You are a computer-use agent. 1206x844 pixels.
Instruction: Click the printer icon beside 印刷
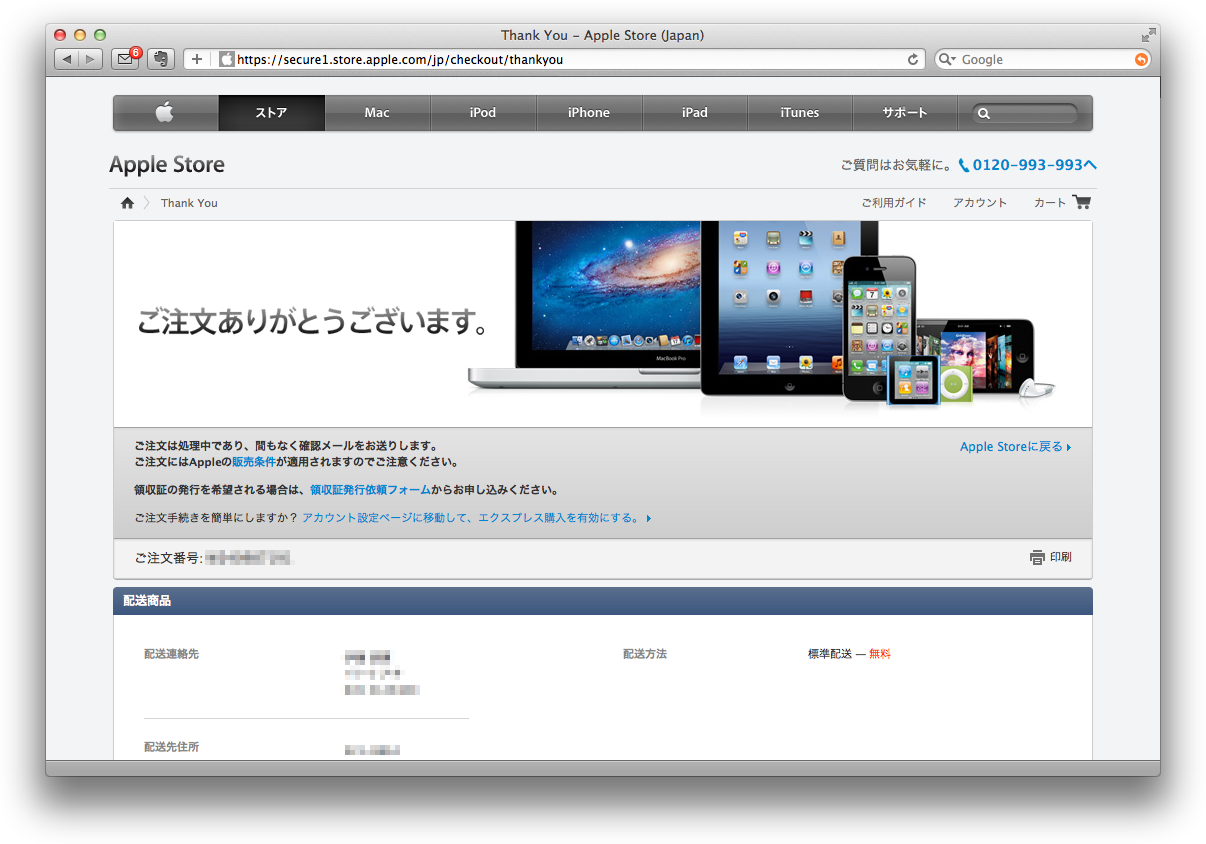pyautogui.click(x=1037, y=558)
